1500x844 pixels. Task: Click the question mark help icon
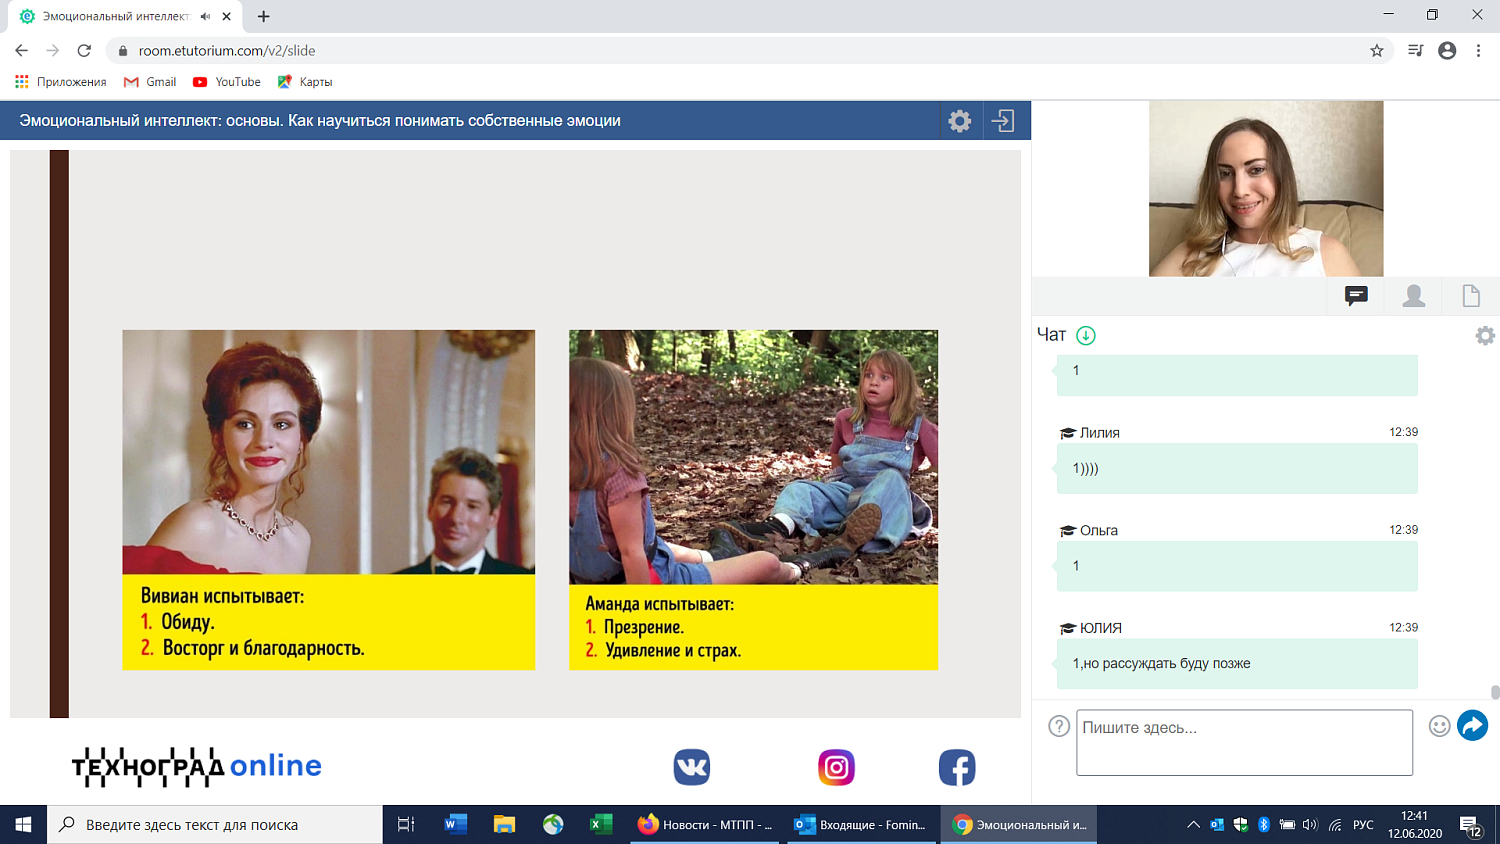1059,726
